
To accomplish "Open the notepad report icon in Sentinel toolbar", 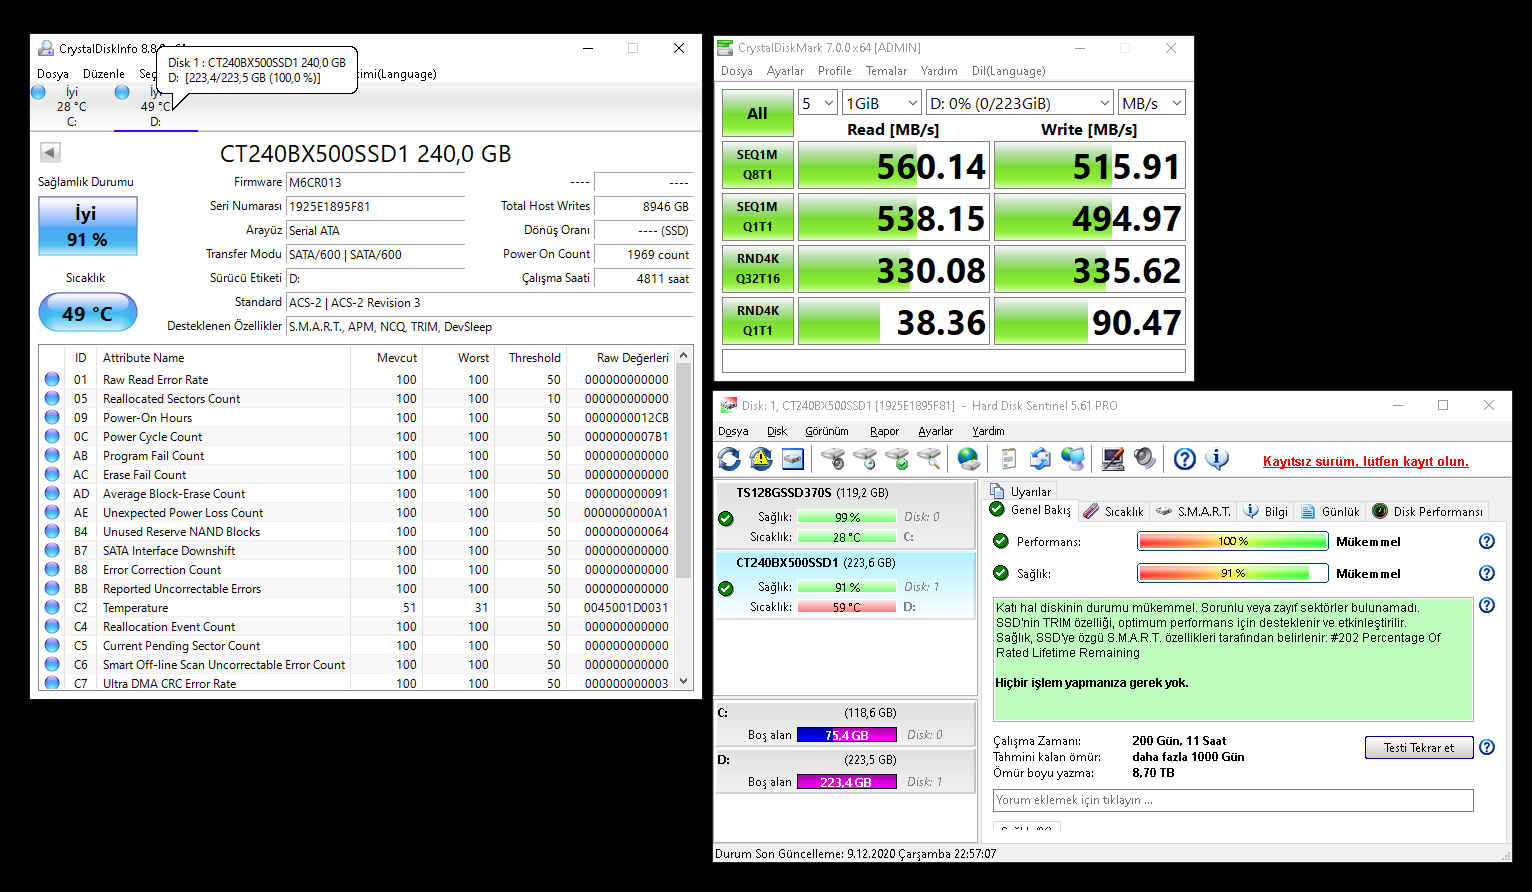I will 1009,459.
